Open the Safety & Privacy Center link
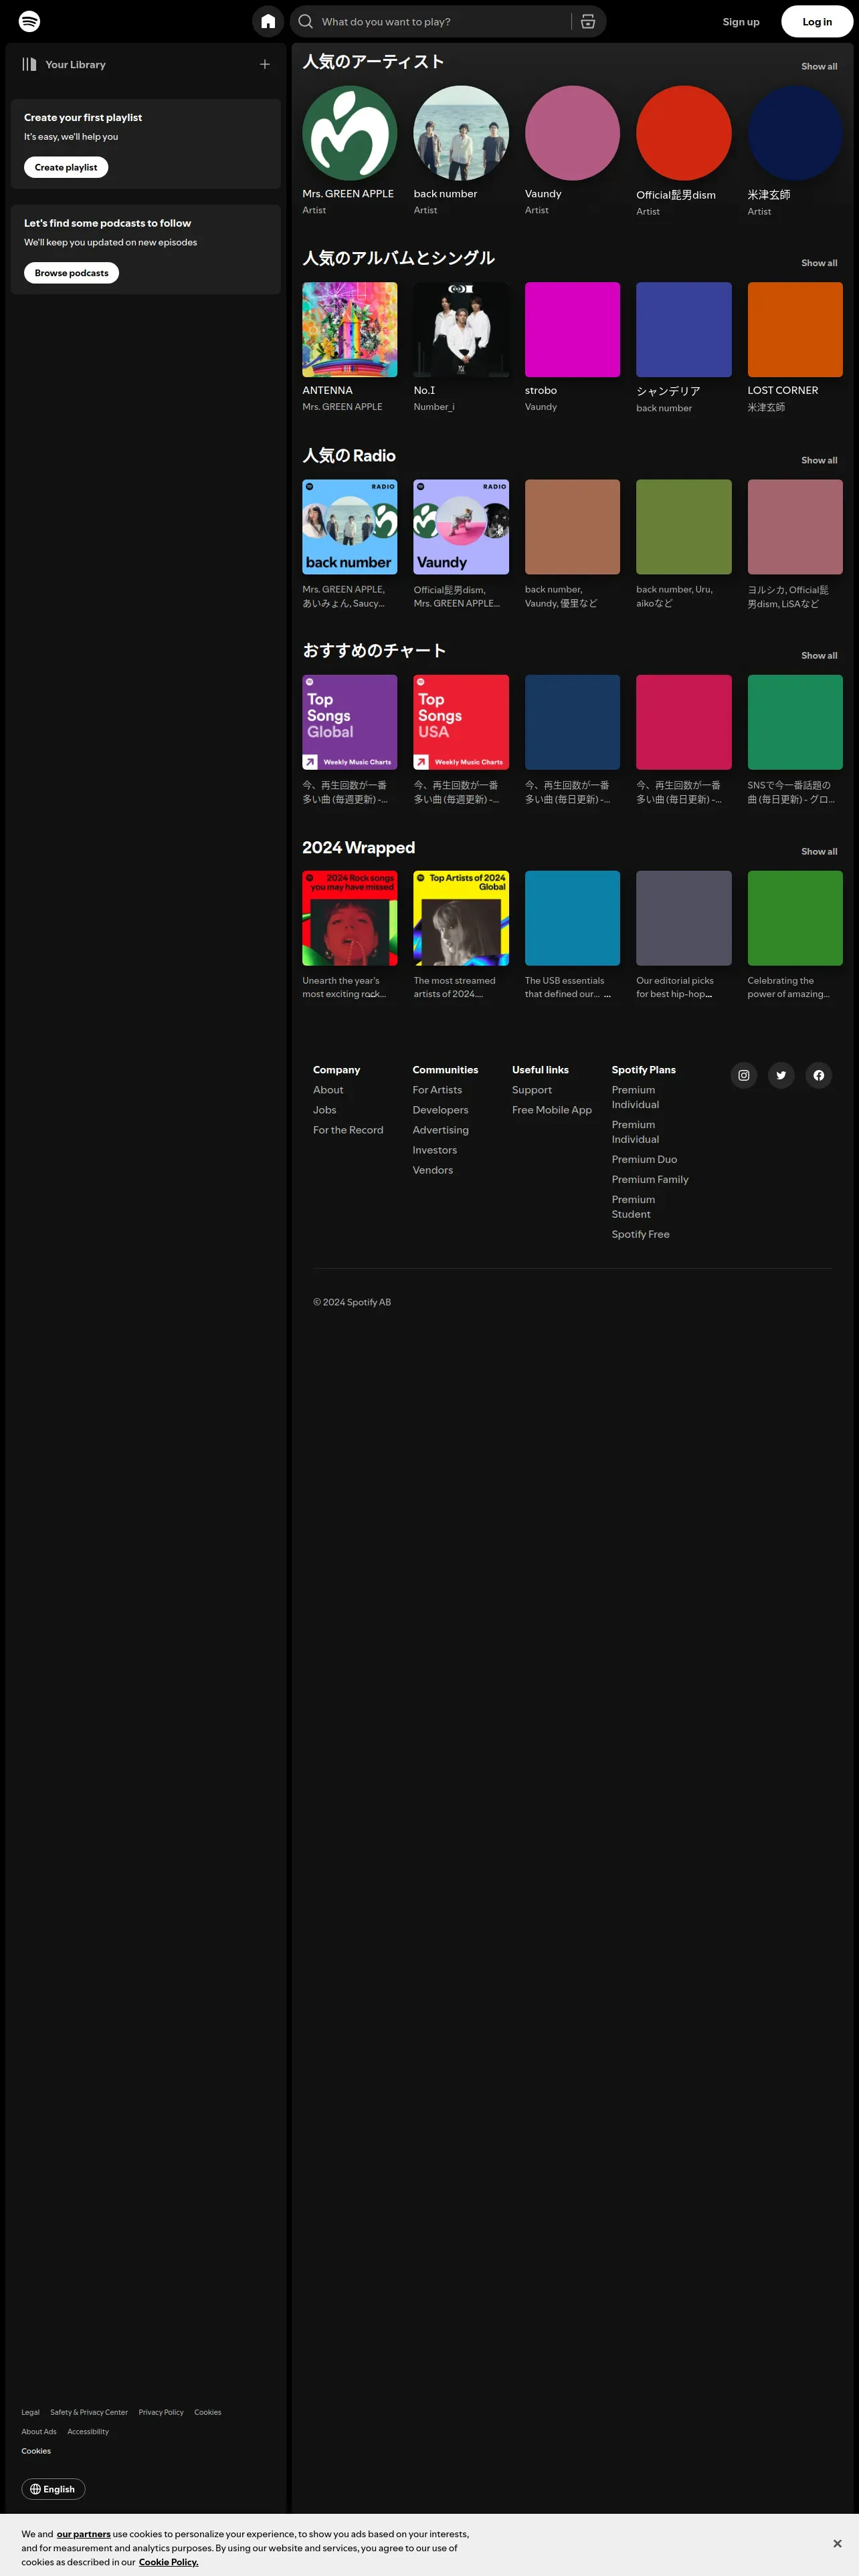Screen dimensions: 859x2576 point(89,2412)
